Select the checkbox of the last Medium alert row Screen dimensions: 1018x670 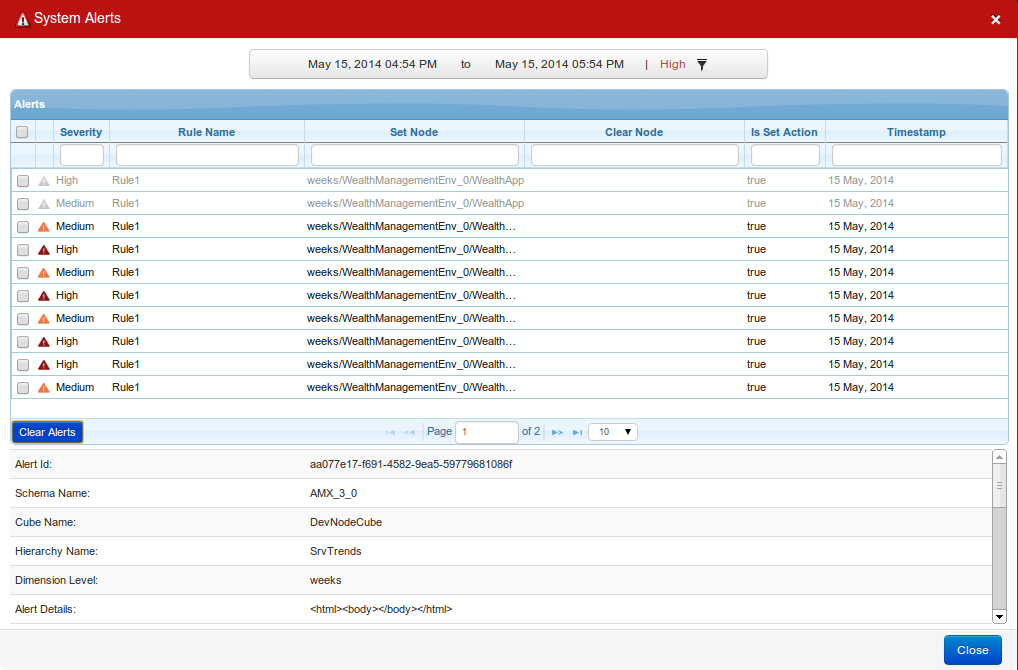(x=22, y=388)
